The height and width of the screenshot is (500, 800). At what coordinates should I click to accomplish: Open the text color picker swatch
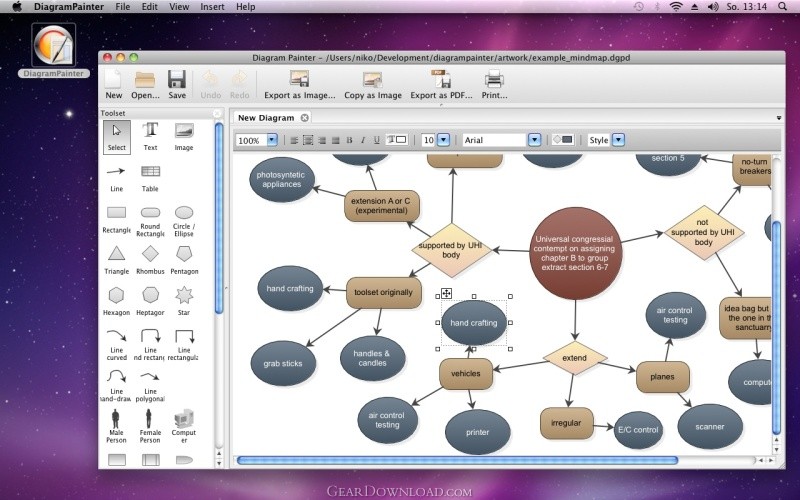point(396,139)
